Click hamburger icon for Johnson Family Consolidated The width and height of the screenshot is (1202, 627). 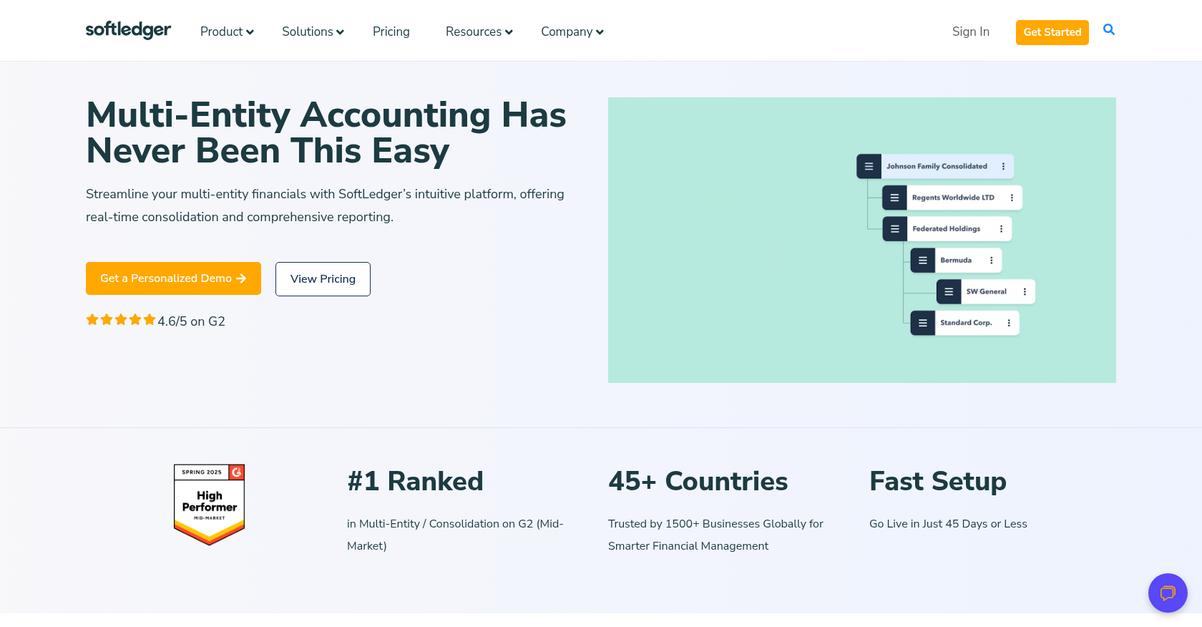point(869,166)
